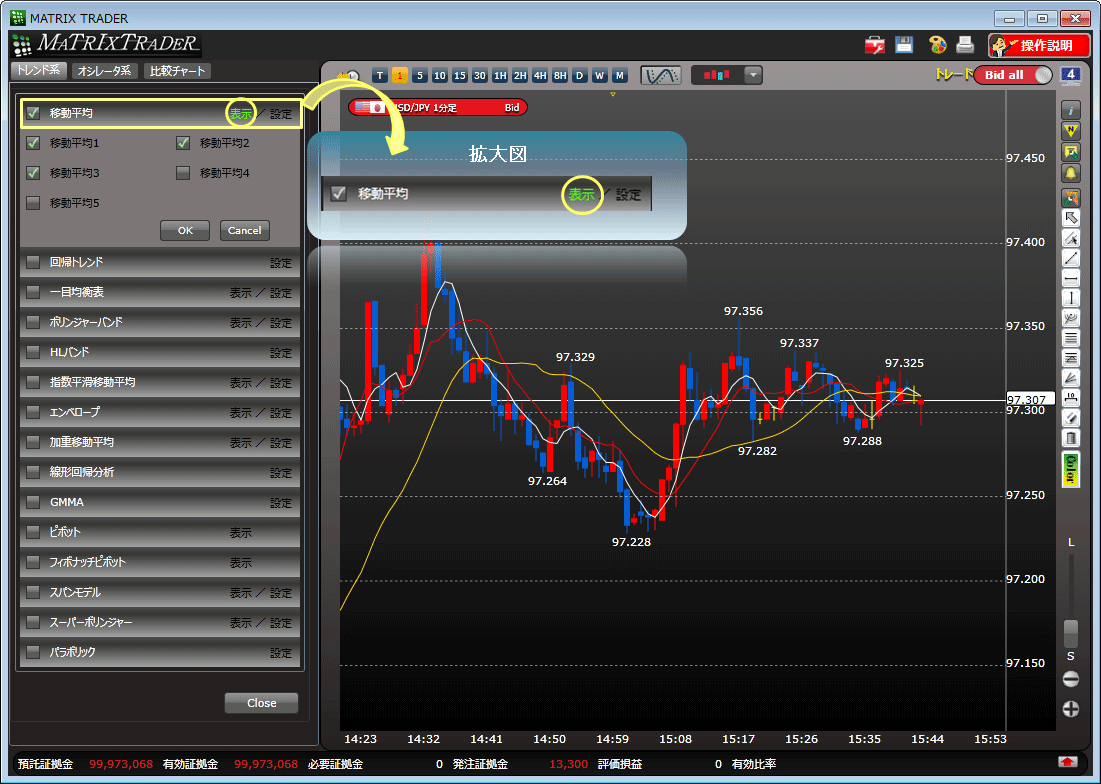Click 設定 for スーパーボリンジャー
This screenshot has height=784, width=1101.
pos(281,623)
